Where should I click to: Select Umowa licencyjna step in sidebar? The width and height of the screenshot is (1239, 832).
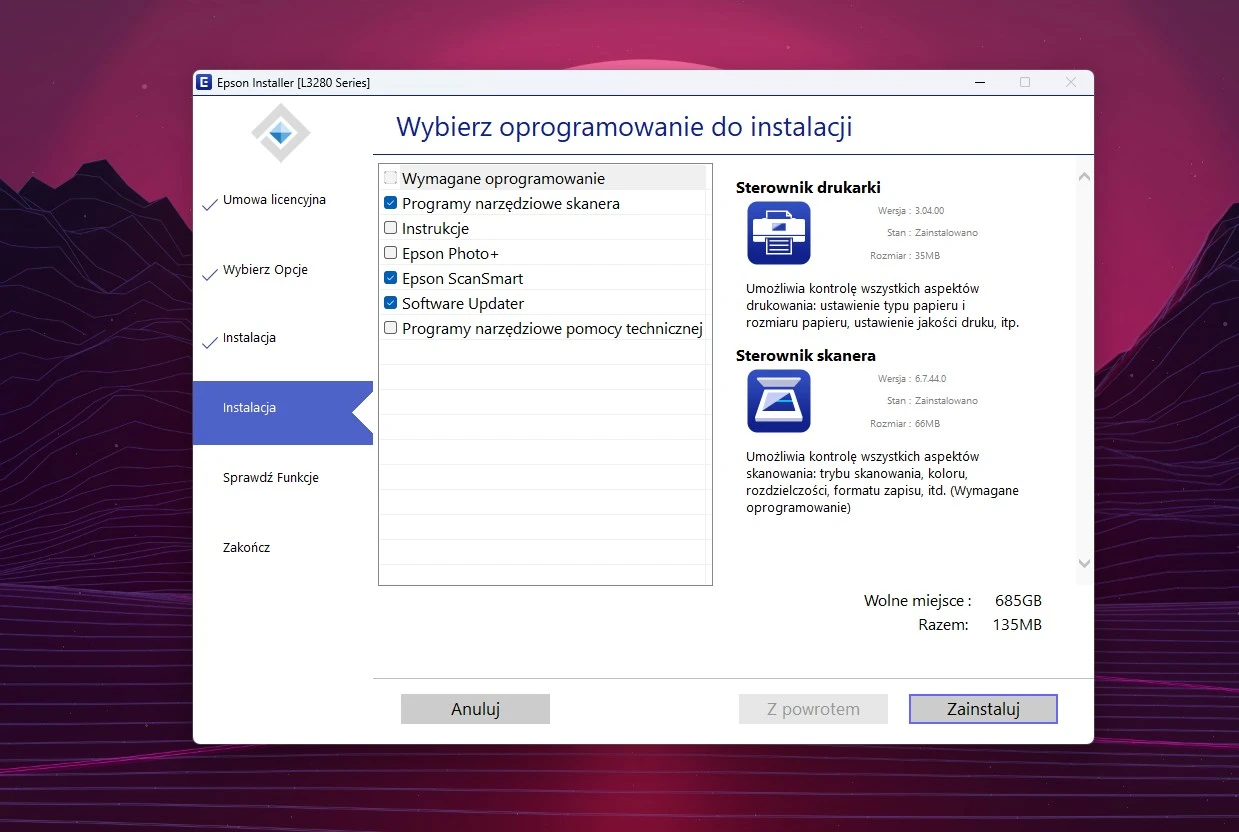tap(274, 200)
